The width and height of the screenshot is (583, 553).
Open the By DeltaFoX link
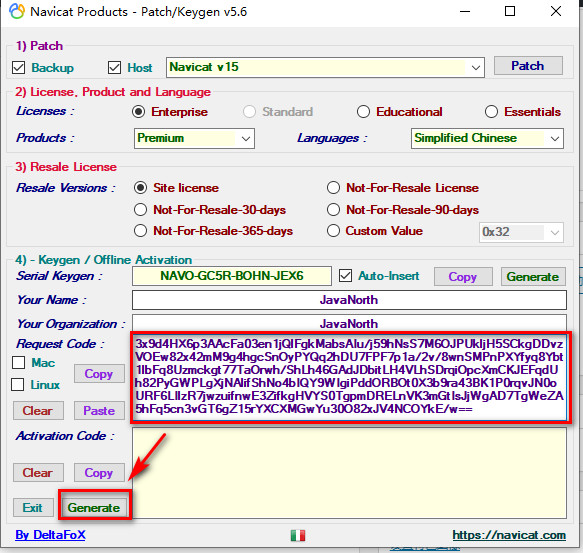coord(50,535)
